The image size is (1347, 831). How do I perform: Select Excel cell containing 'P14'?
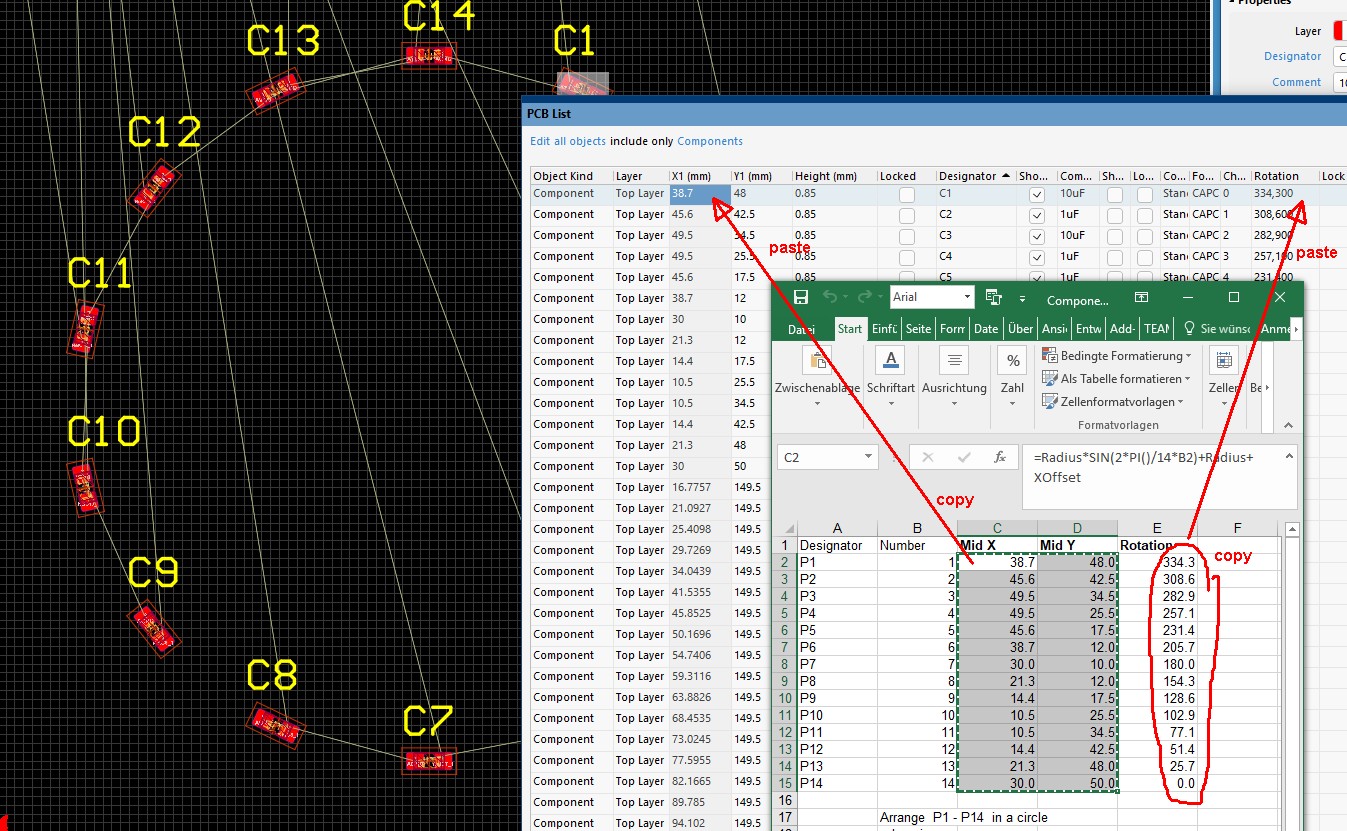(837, 783)
